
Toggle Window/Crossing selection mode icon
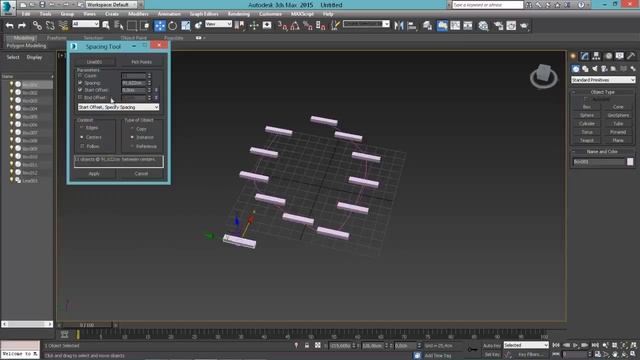145,26
